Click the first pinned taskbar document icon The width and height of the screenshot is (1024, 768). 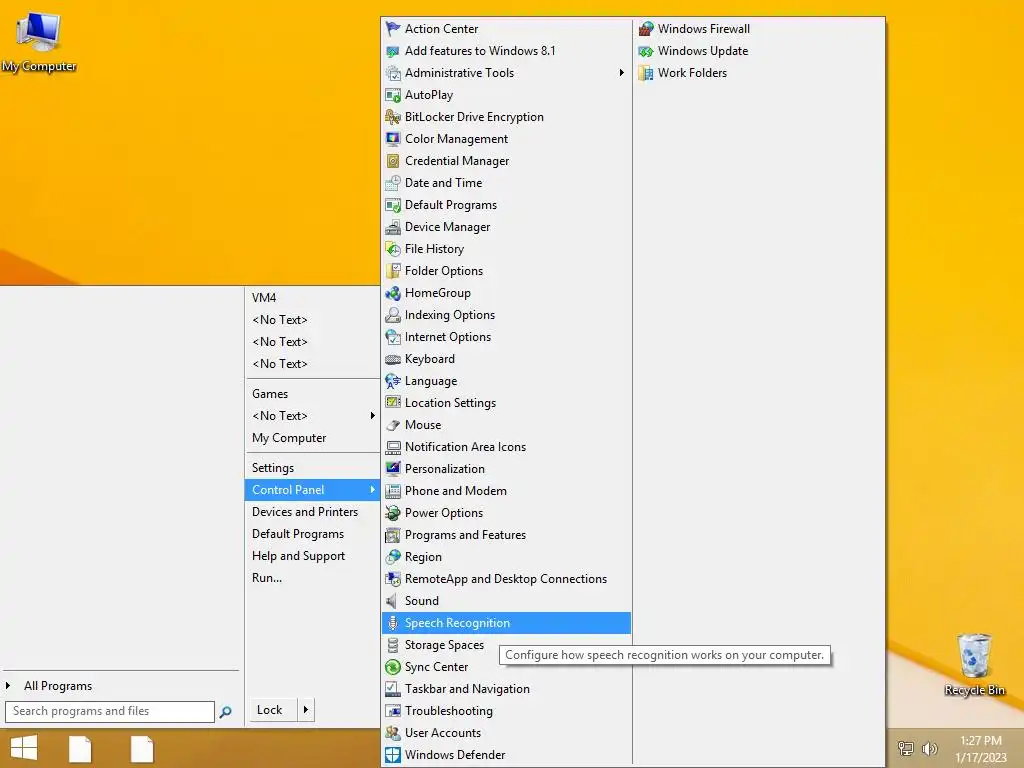click(80, 749)
